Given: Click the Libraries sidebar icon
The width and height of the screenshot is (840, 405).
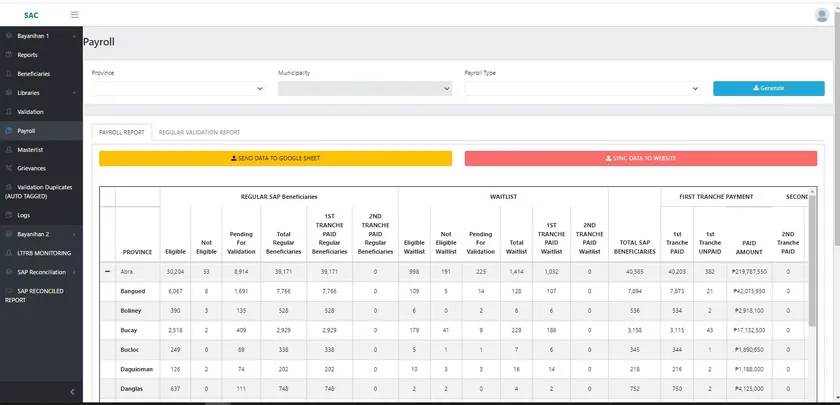Looking at the screenshot, I should (x=9, y=93).
